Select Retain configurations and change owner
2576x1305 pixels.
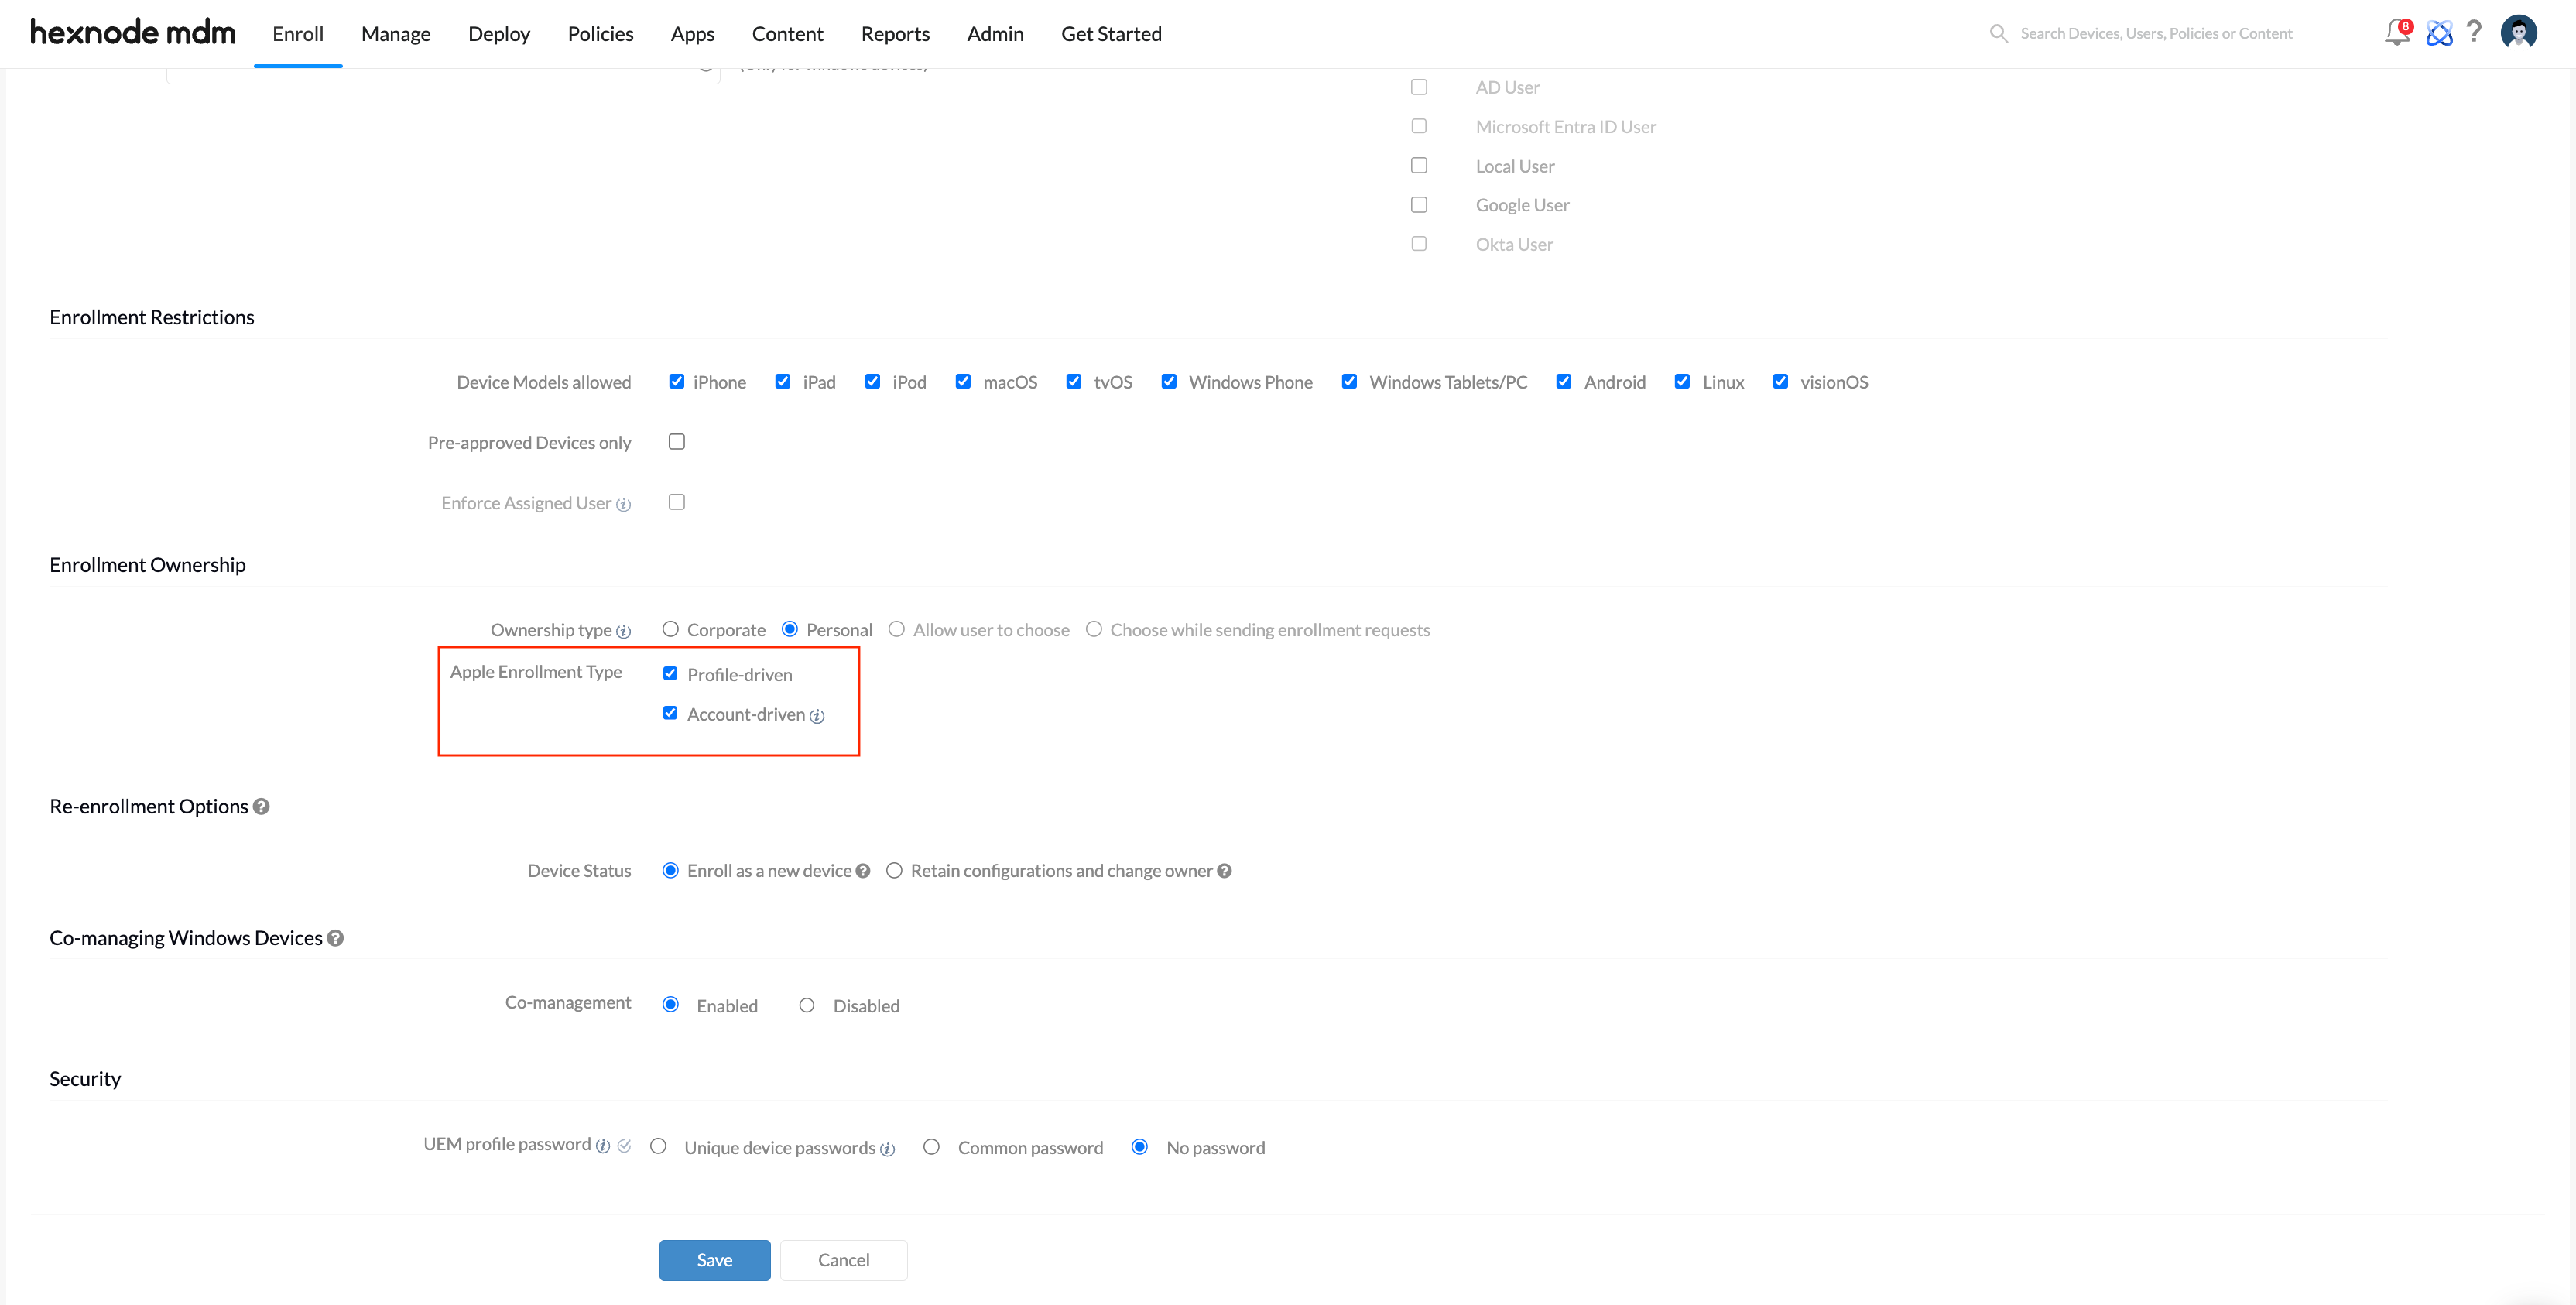[895, 871]
